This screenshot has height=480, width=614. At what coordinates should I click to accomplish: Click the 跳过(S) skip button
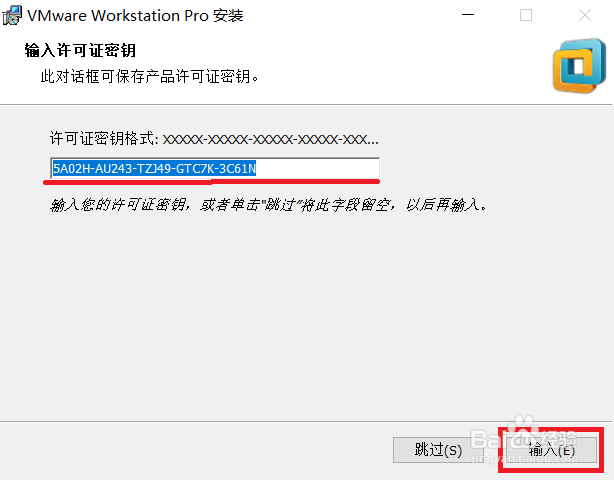pyautogui.click(x=438, y=449)
